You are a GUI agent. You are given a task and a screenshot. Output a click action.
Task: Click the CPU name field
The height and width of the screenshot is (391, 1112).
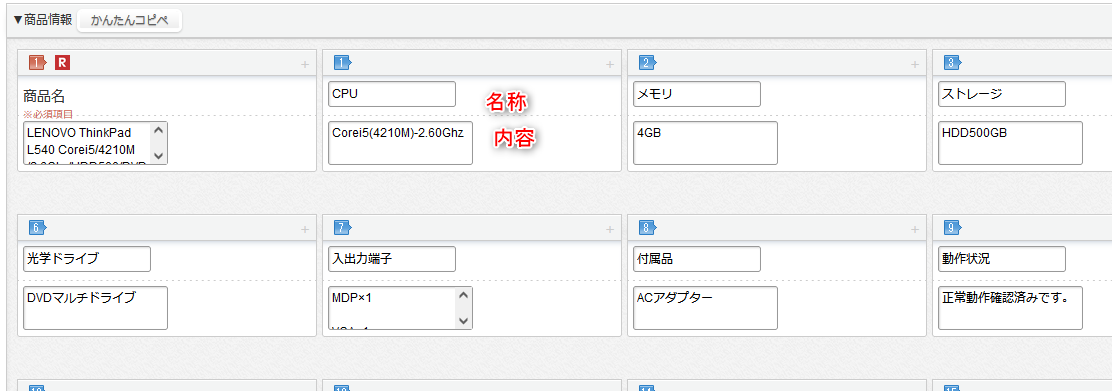(392, 94)
